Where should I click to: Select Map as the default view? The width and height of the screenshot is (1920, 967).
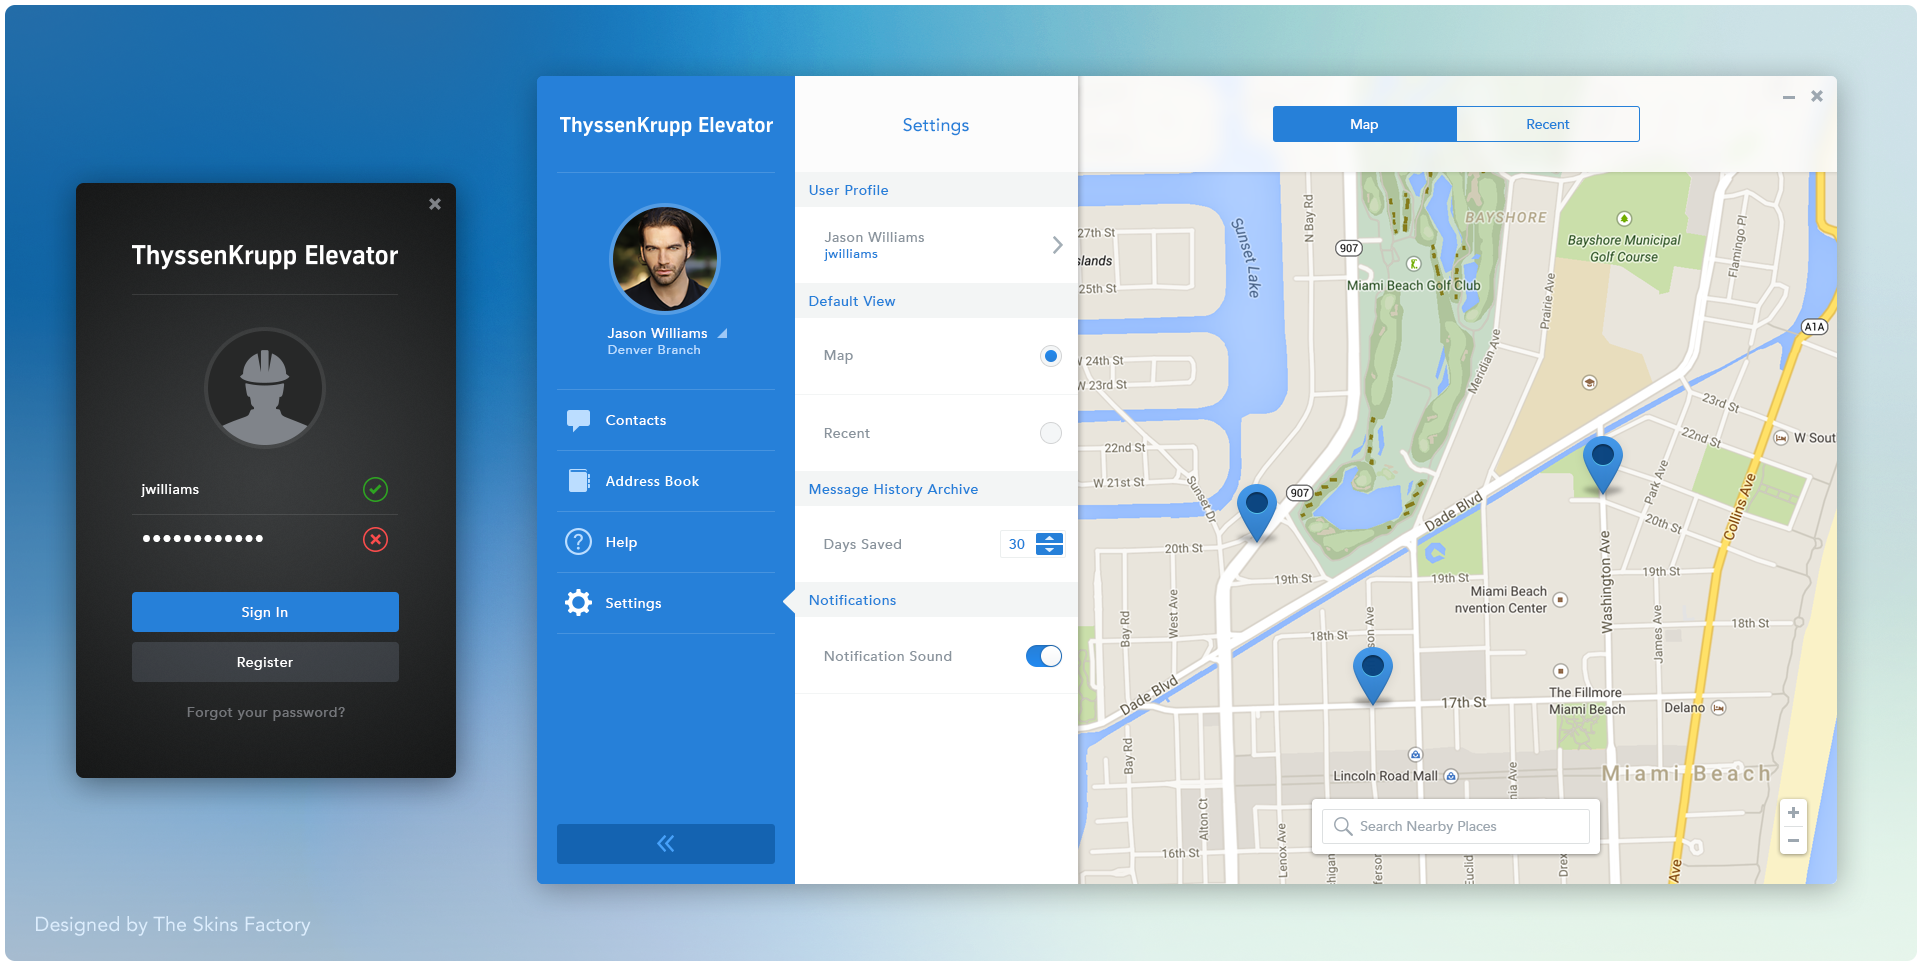click(x=1049, y=355)
